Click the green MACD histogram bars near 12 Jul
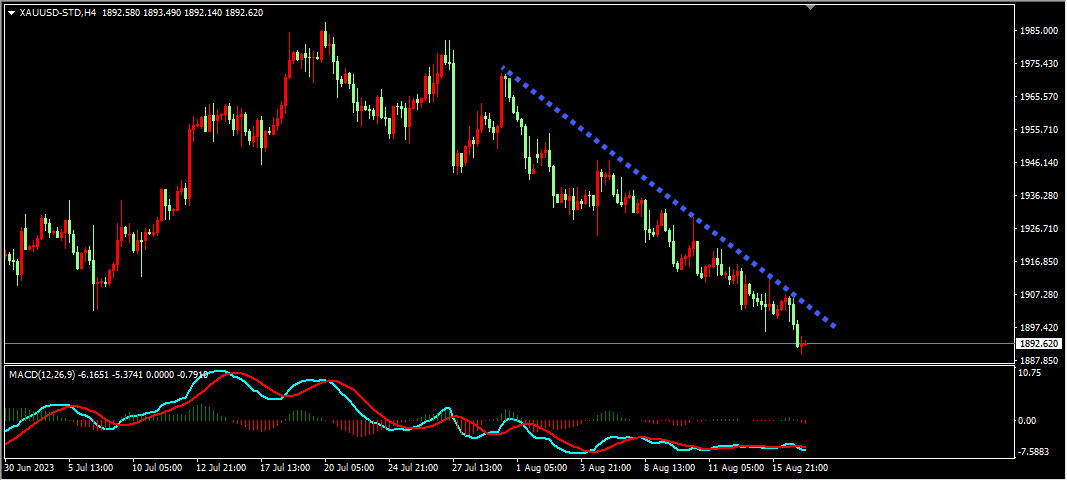The width and height of the screenshot is (1067, 481). [201, 413]
